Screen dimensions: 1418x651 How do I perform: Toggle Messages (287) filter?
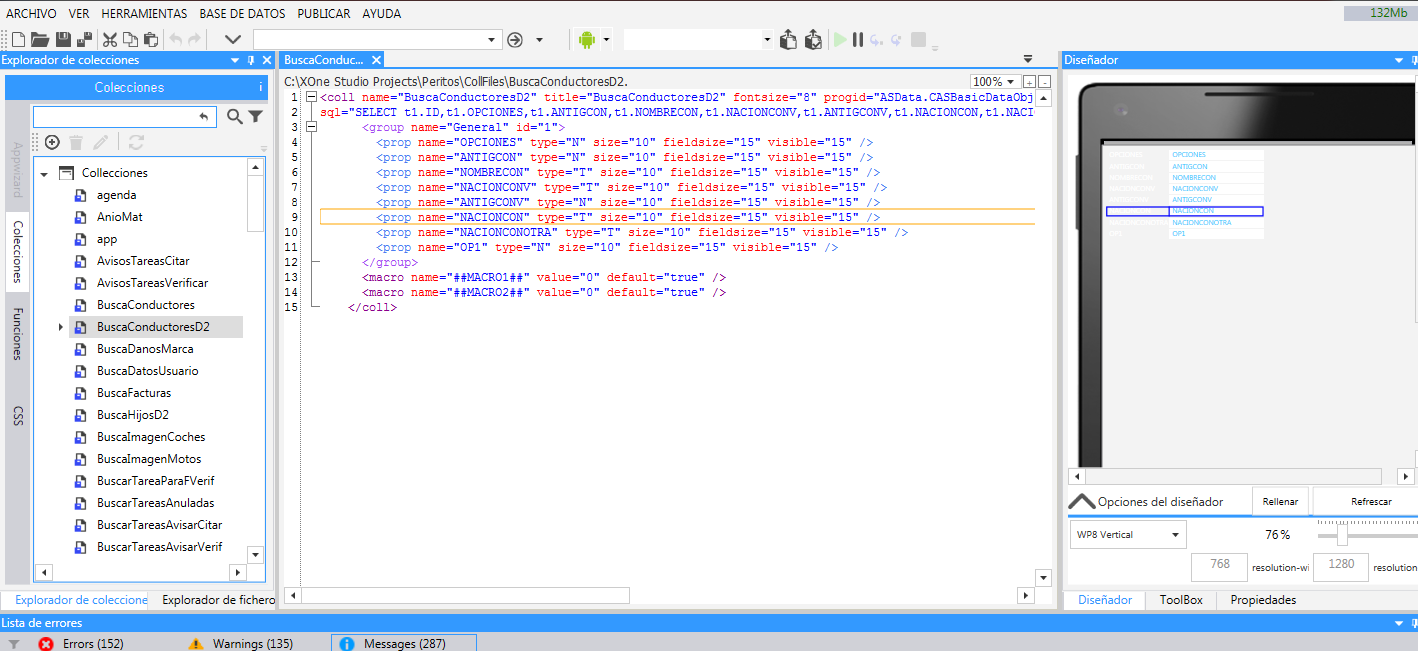[x=404, y=644]
